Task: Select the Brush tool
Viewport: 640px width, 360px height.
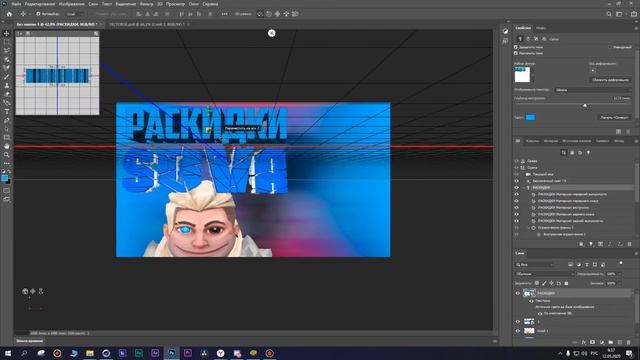Action: click(x=7, y=77)
